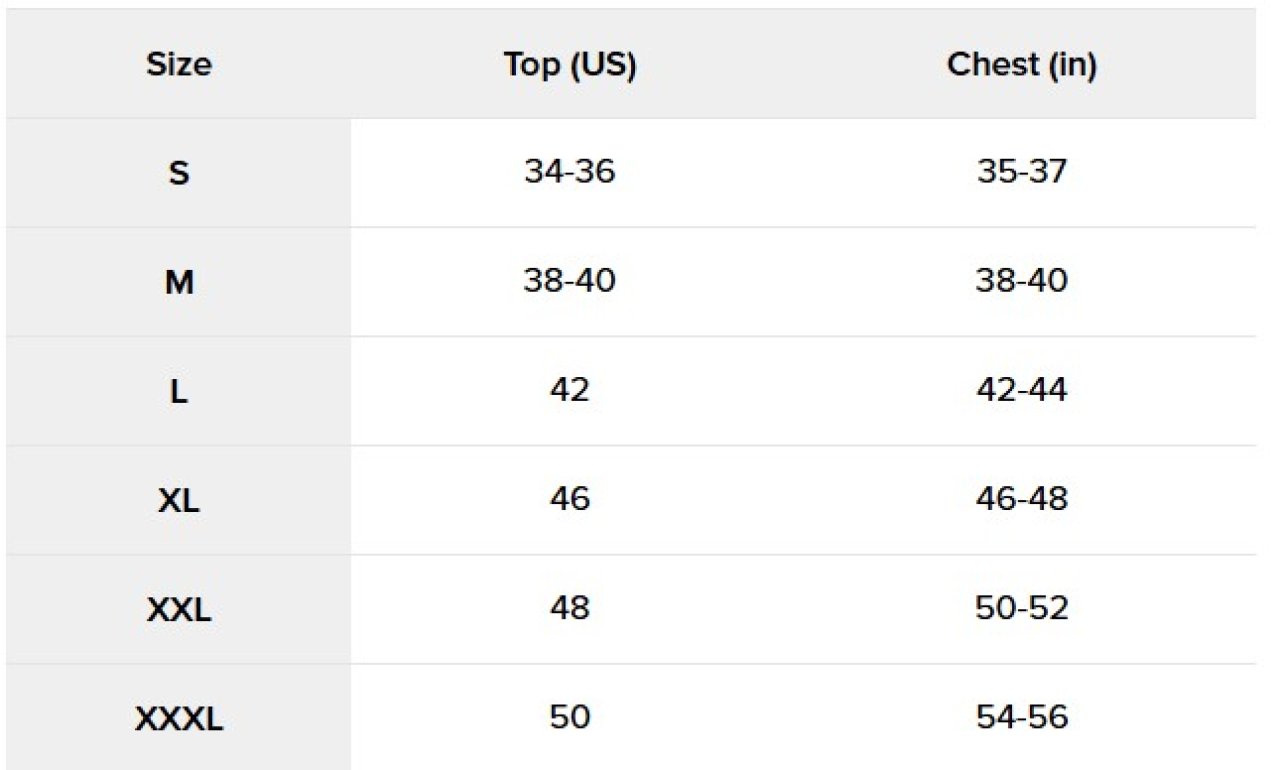
Task: Click Top value 42 in L row
Action: [570, 390]
